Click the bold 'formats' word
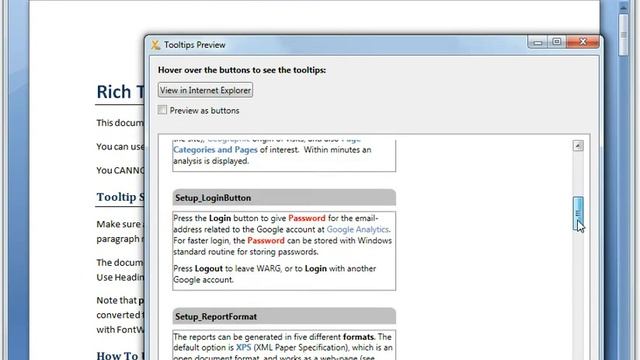 [358, 337]
